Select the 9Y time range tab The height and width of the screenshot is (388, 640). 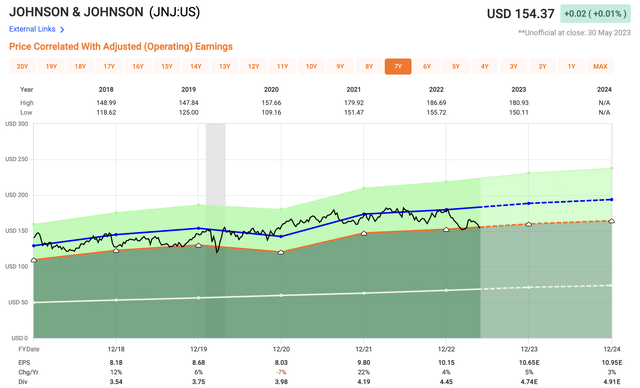(x=340, y=67)
